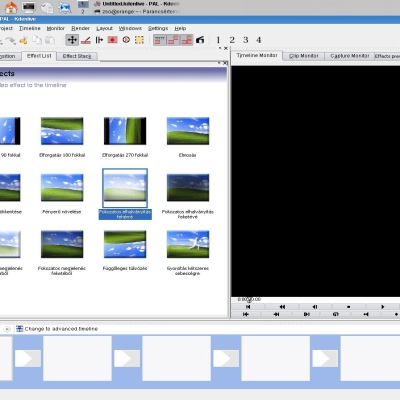Open the Render menu
Image resolution: width=400 pixels, height=400 pixels.
point(80,28)
